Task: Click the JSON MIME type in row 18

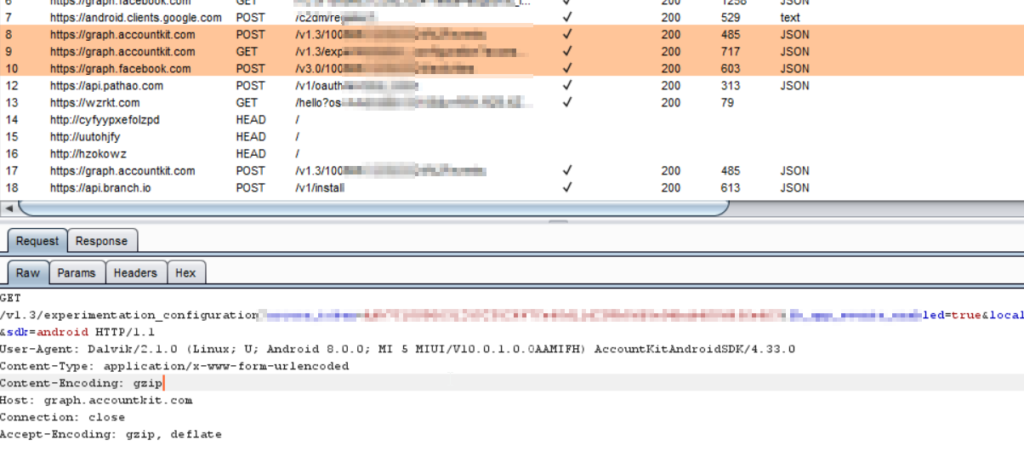Action: coord(794,188)
